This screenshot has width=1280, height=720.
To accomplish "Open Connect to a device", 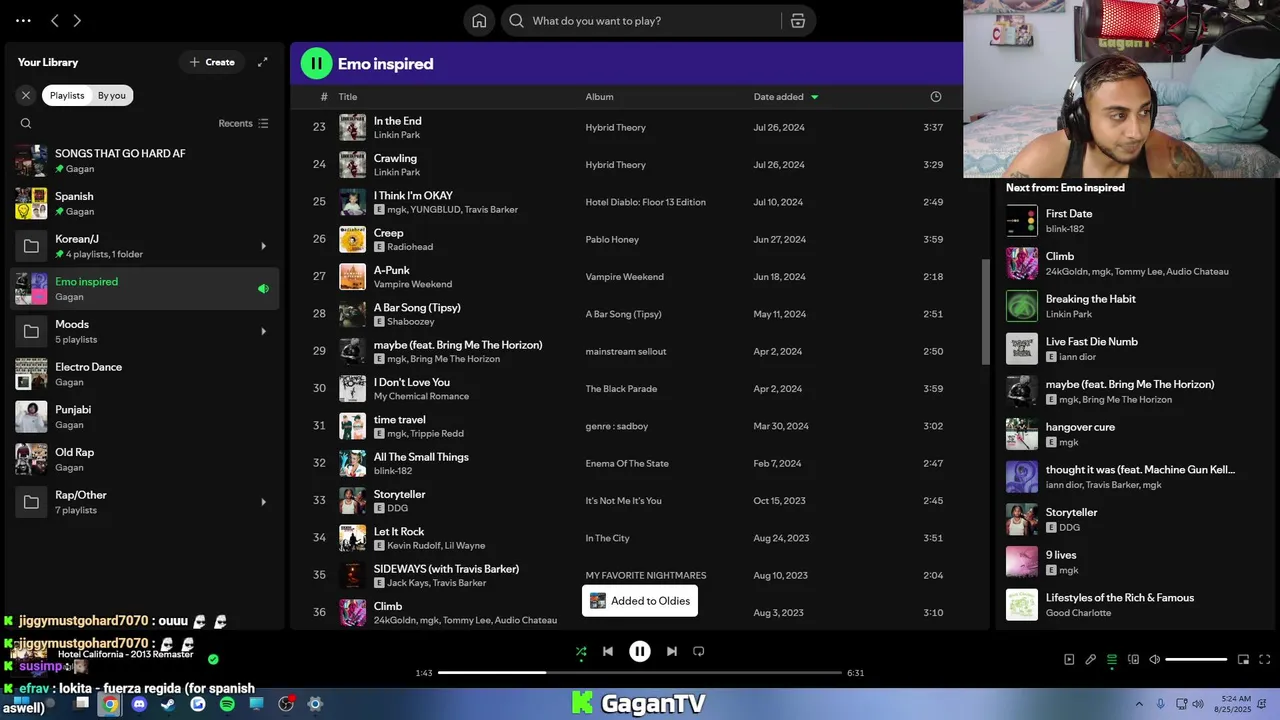I will tap(1133, 660).
